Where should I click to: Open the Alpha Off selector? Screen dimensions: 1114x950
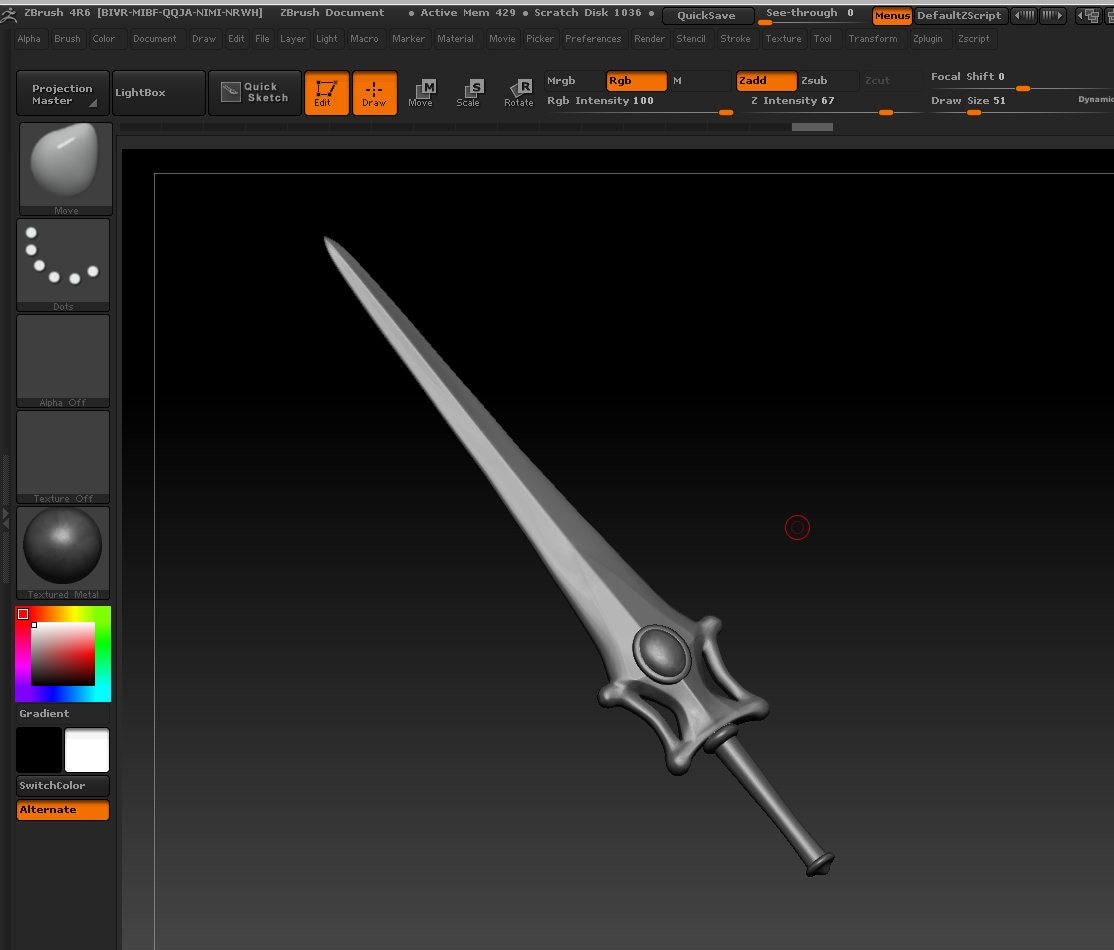[x=63, y=361]
